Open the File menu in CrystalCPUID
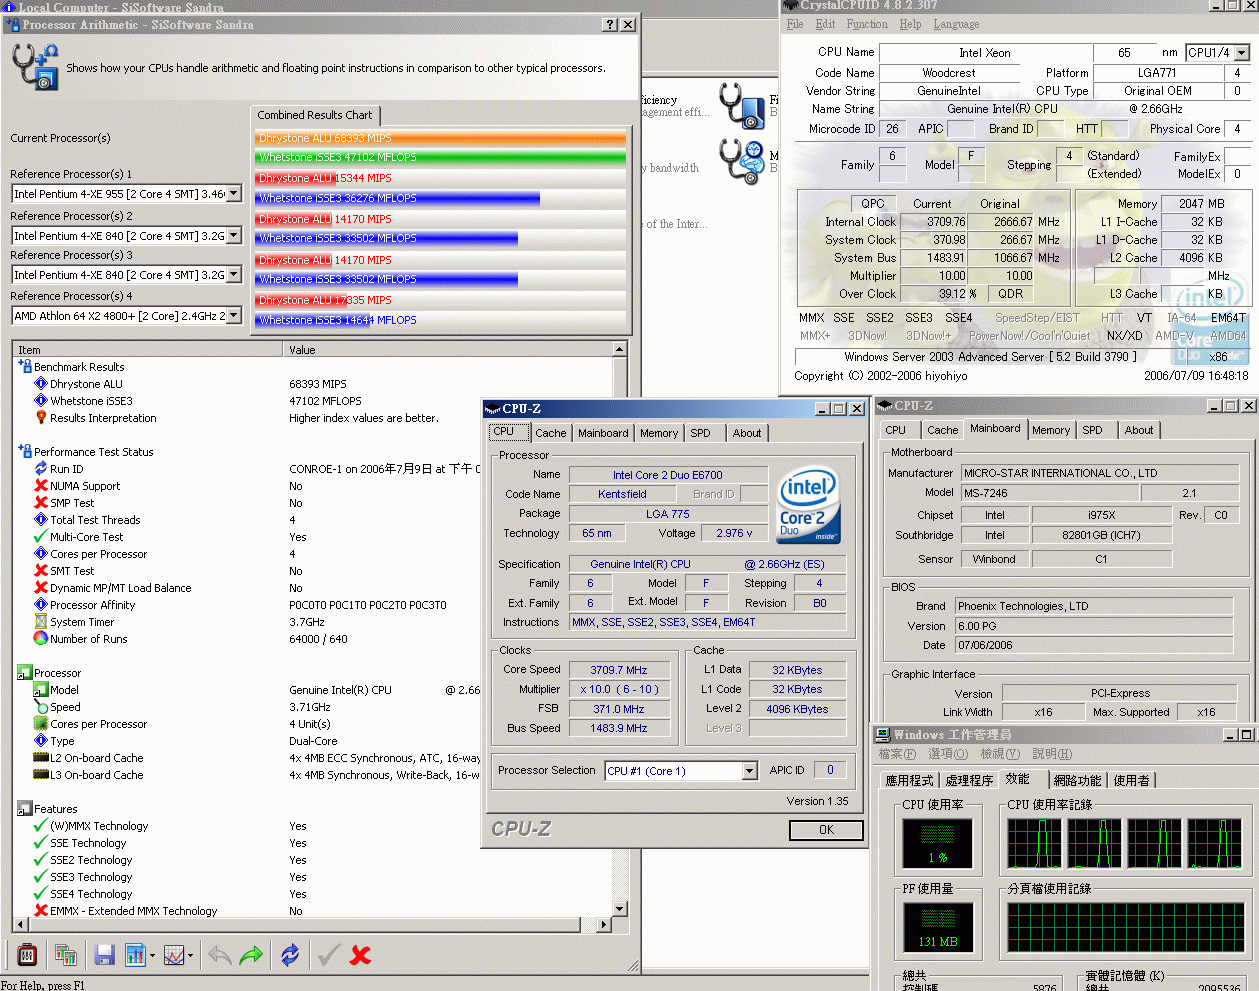The width and height of the screenshot is (1259, 991). [x=795, y=24]
